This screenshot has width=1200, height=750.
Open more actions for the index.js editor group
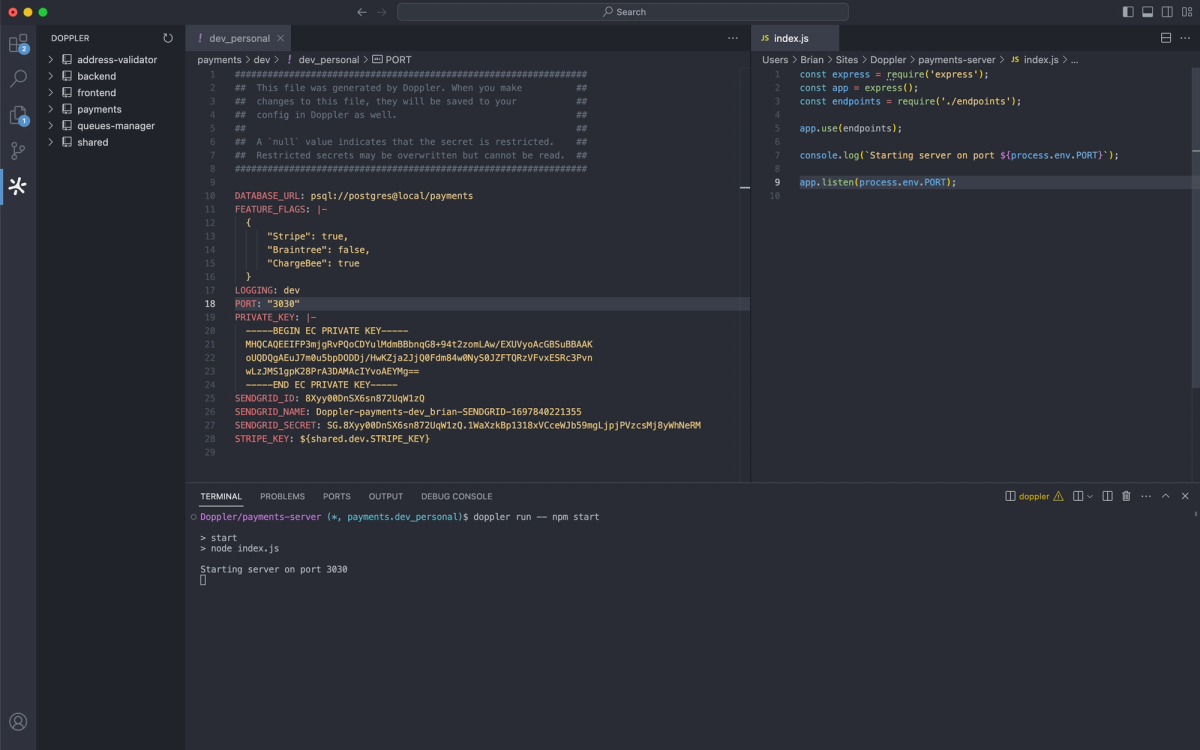(x=1185, y=38)
